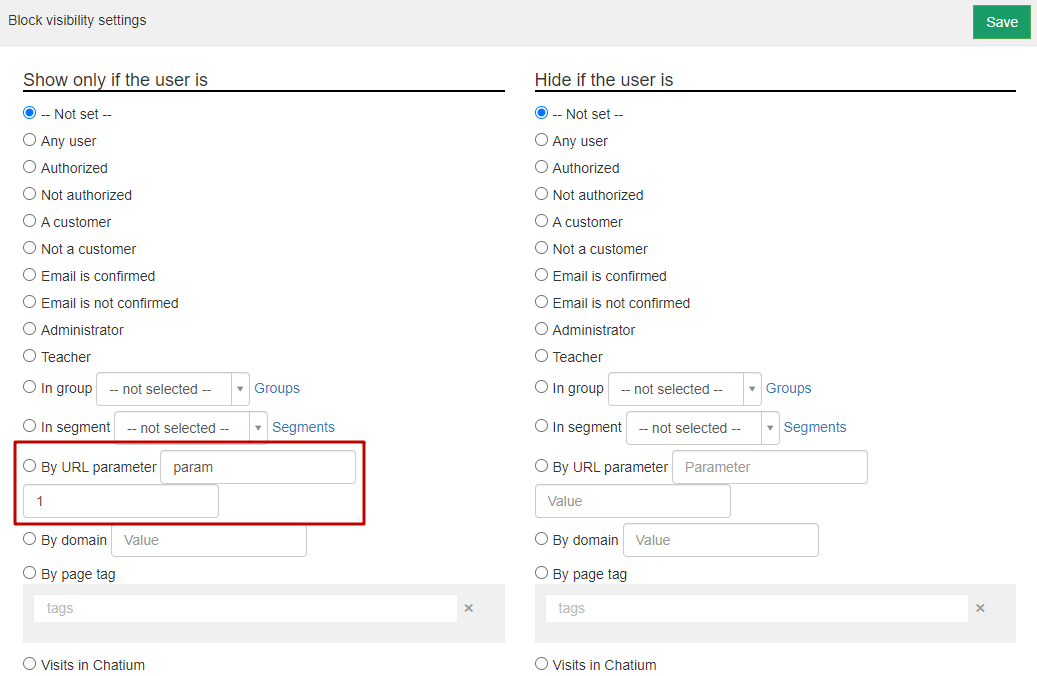Screen dimensions: 1037x676
Task: Clear page tags with X in Hide if section
Action: pos(981,608)
